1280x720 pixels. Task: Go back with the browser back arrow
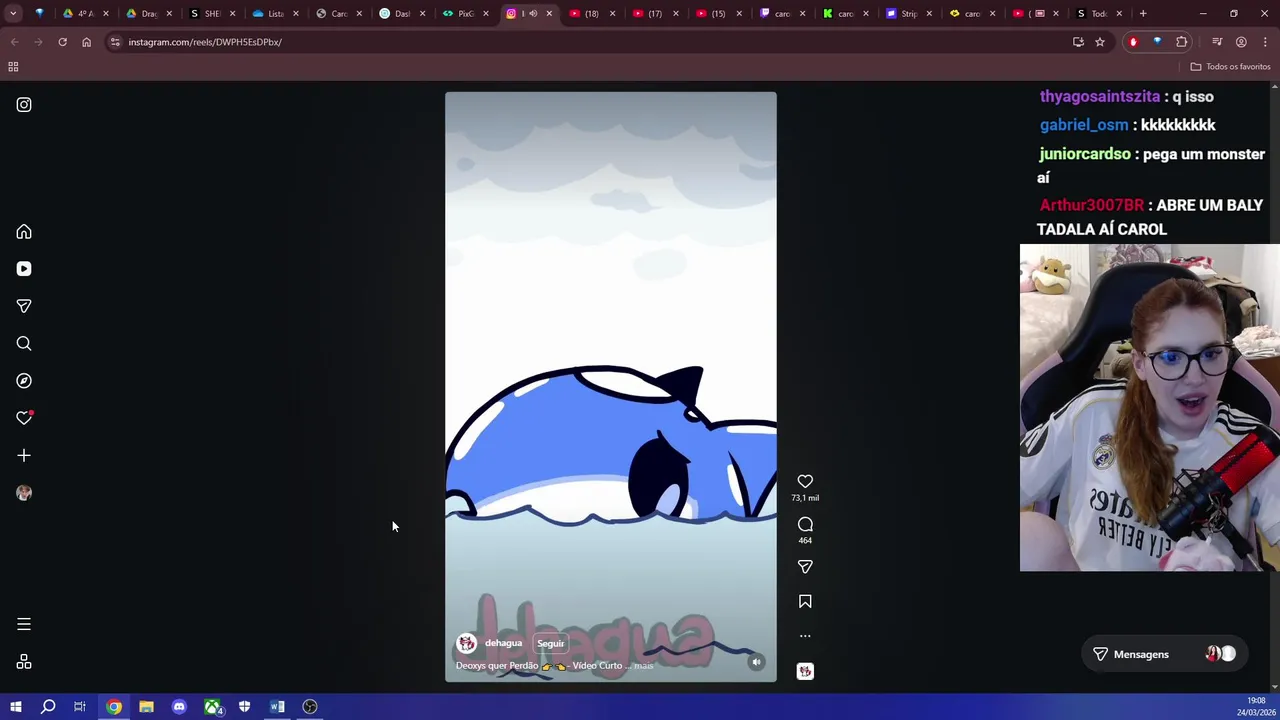pos(14,42)
